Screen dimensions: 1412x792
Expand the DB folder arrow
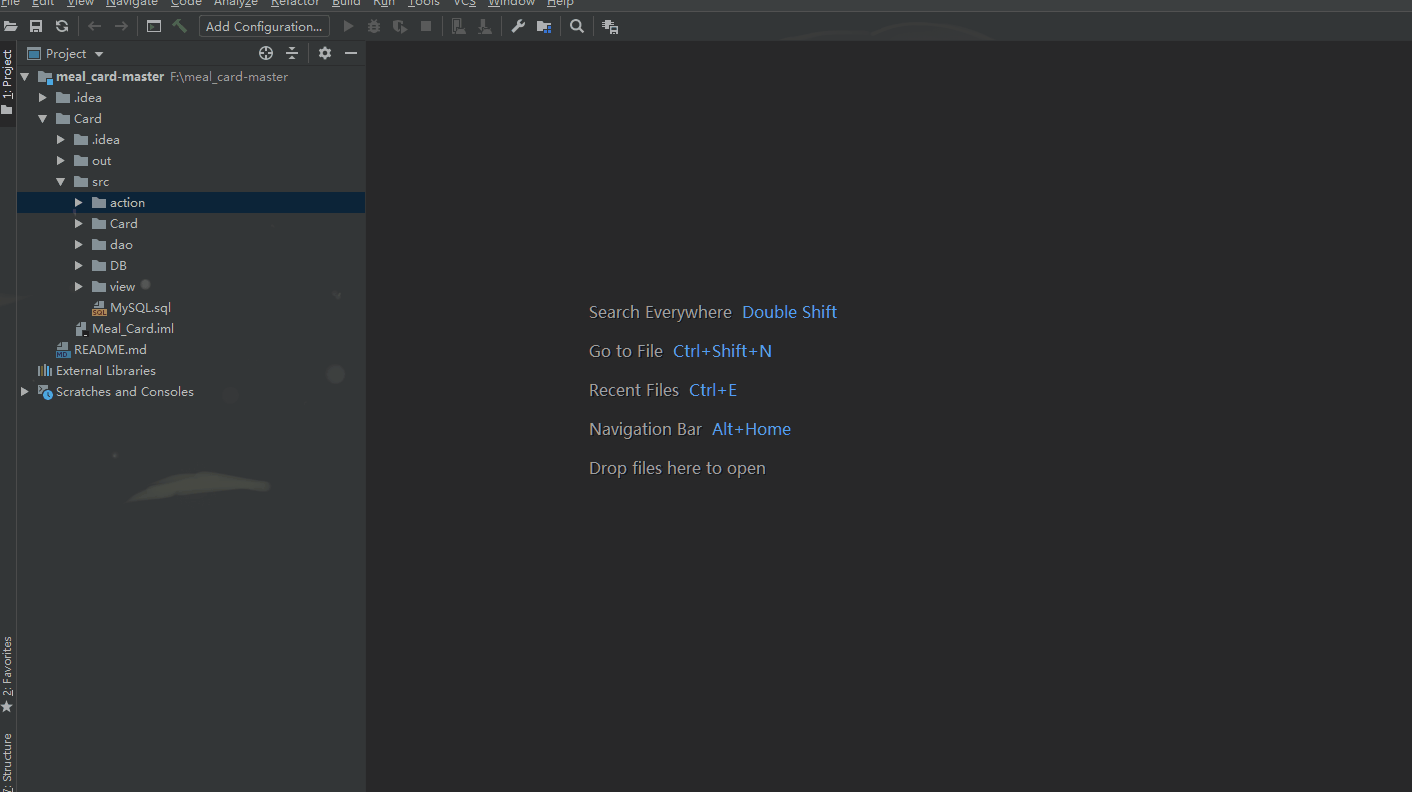[x=79, y=266]
